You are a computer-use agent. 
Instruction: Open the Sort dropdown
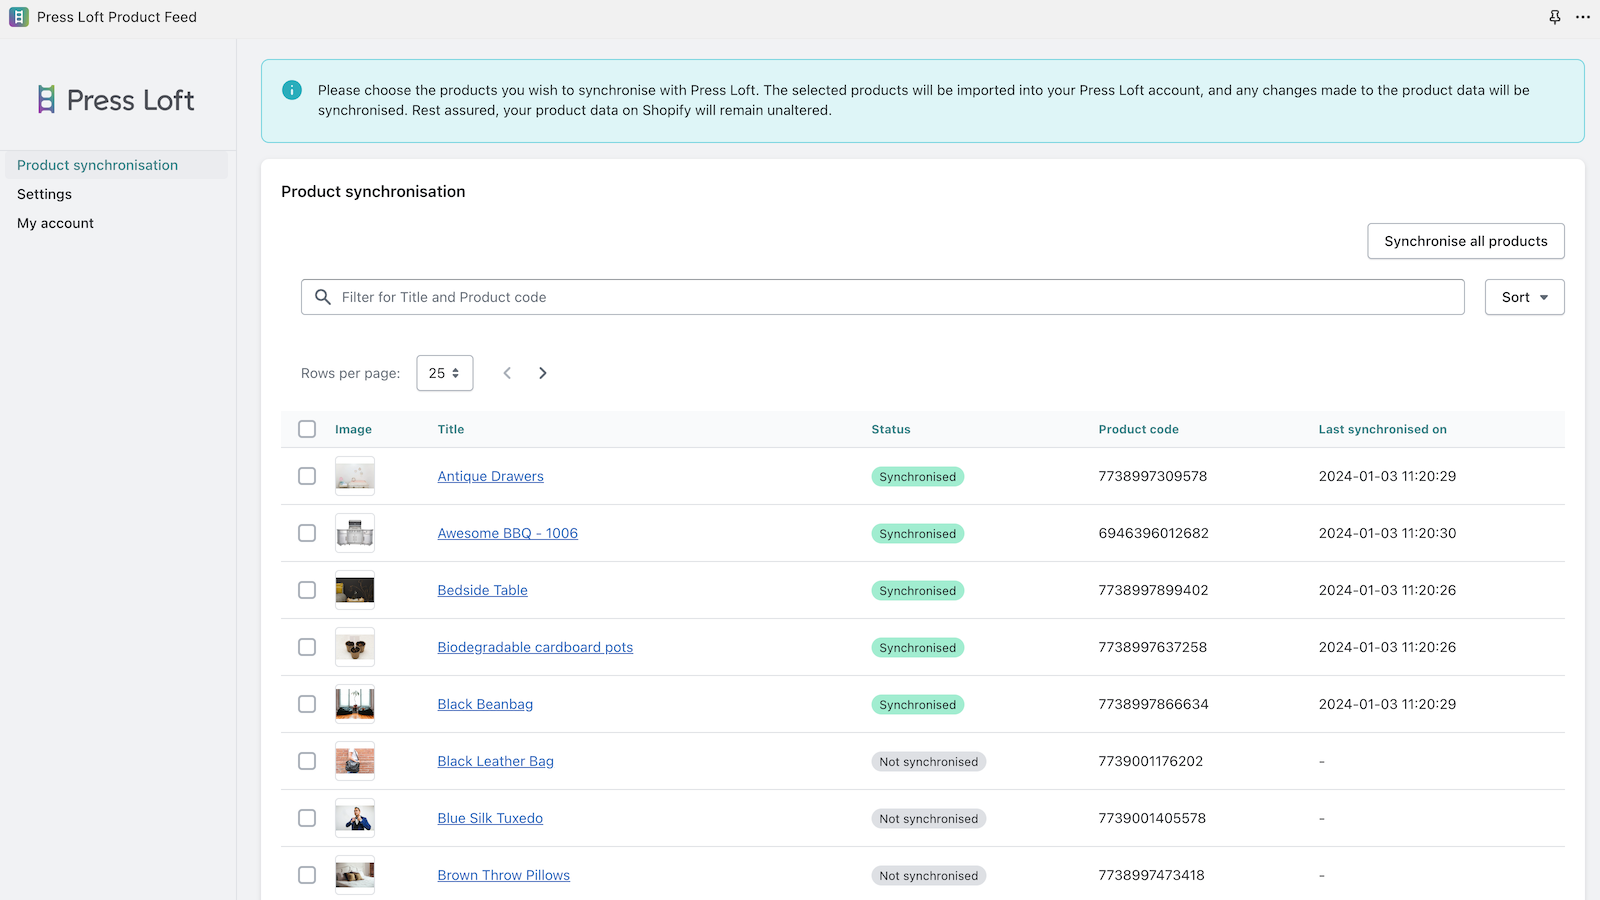click(x=1524, y=297)
